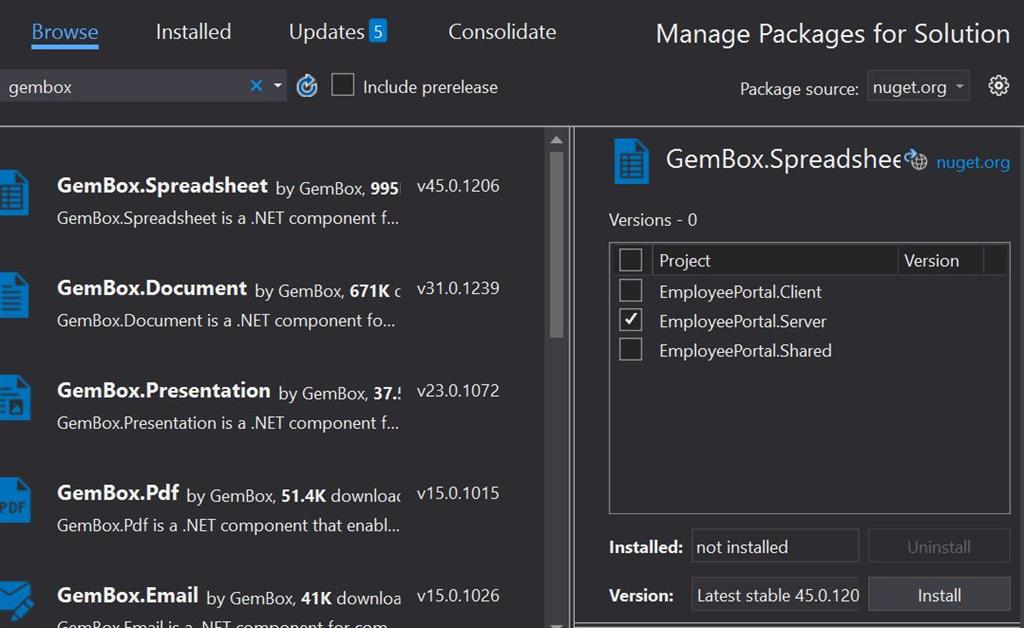Open the nuget.org link

pos(972,162)
